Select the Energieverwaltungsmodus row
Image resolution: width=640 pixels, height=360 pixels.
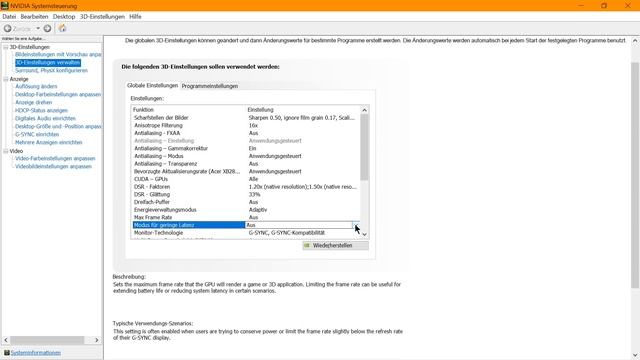[x=246, y=210]
